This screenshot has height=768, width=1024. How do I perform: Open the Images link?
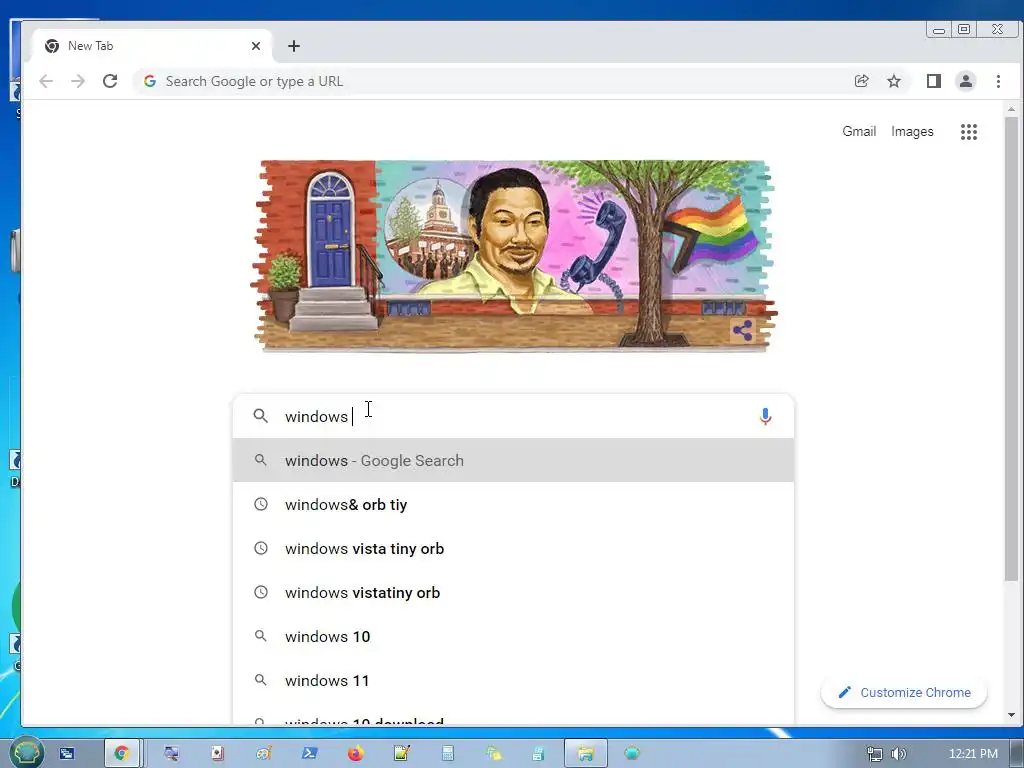(x=912, y=131)
